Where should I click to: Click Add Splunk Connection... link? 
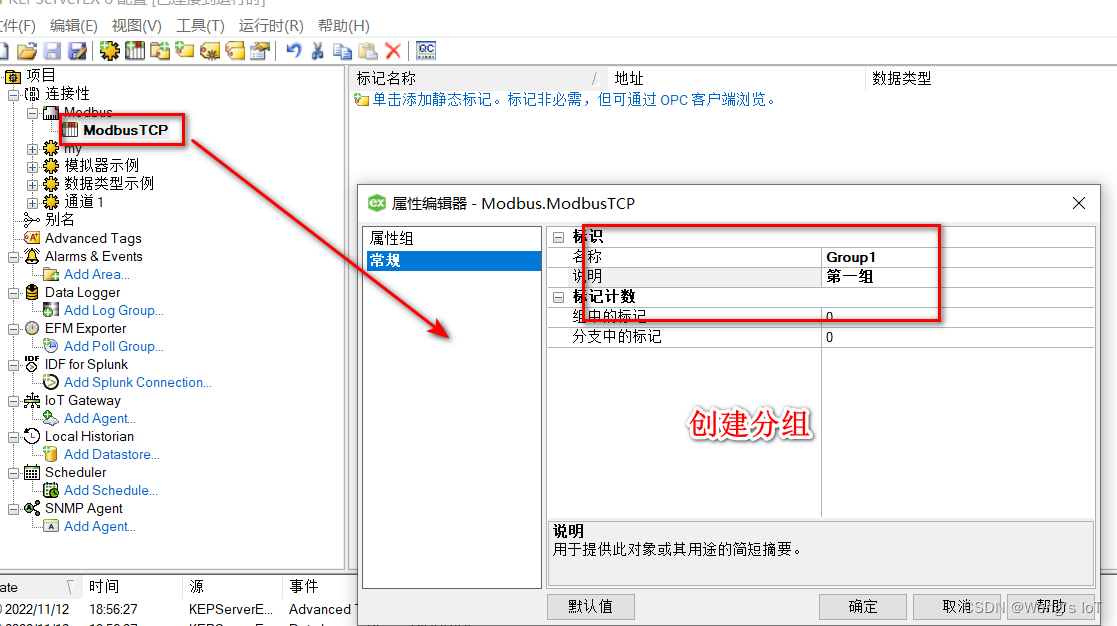click(137, 382)
